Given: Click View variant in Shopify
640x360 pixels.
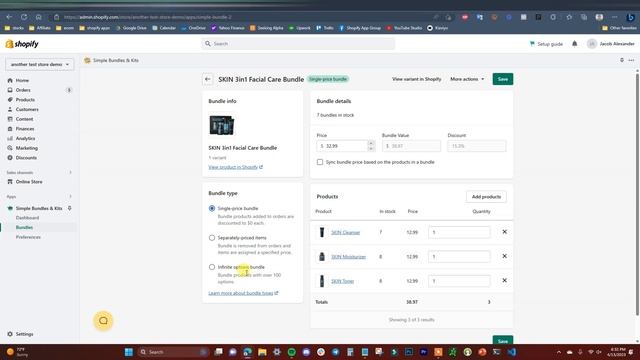Looking at the screenshot, I should pyautogui.click(x=416, y=79).
